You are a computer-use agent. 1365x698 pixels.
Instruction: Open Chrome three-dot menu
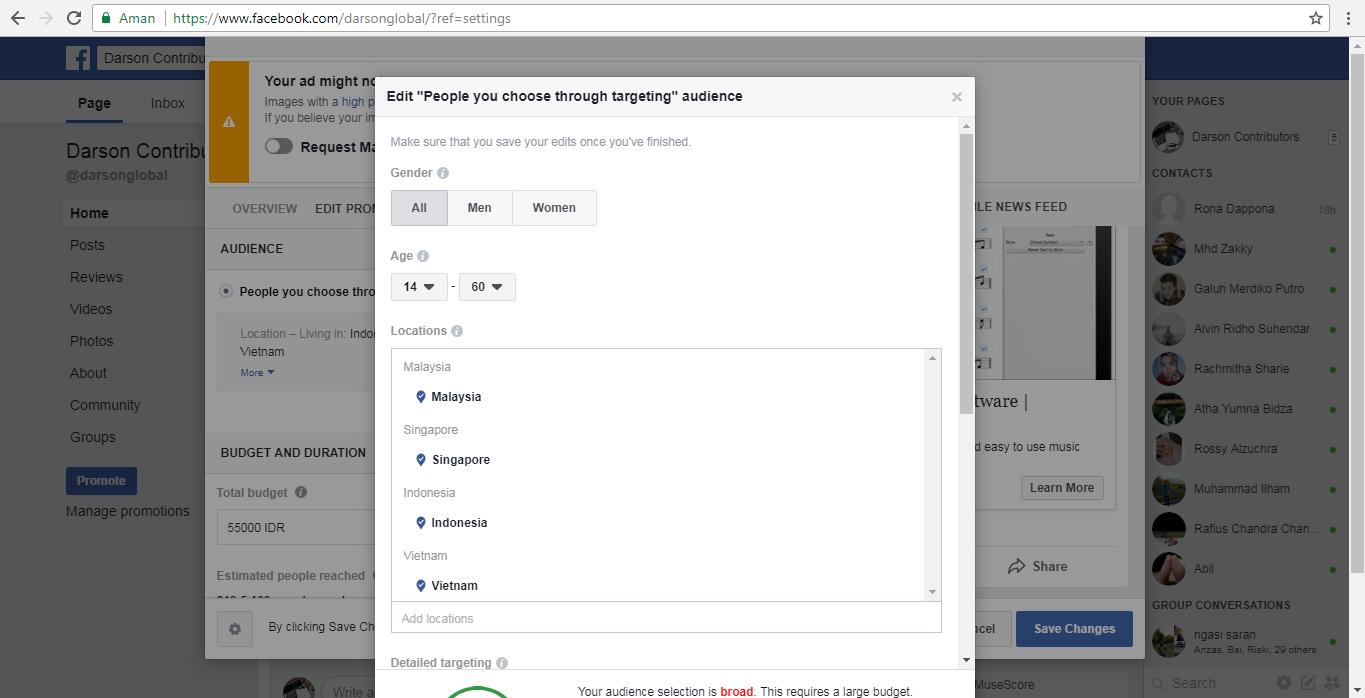pyautogui.click(x=1346, y=18)
